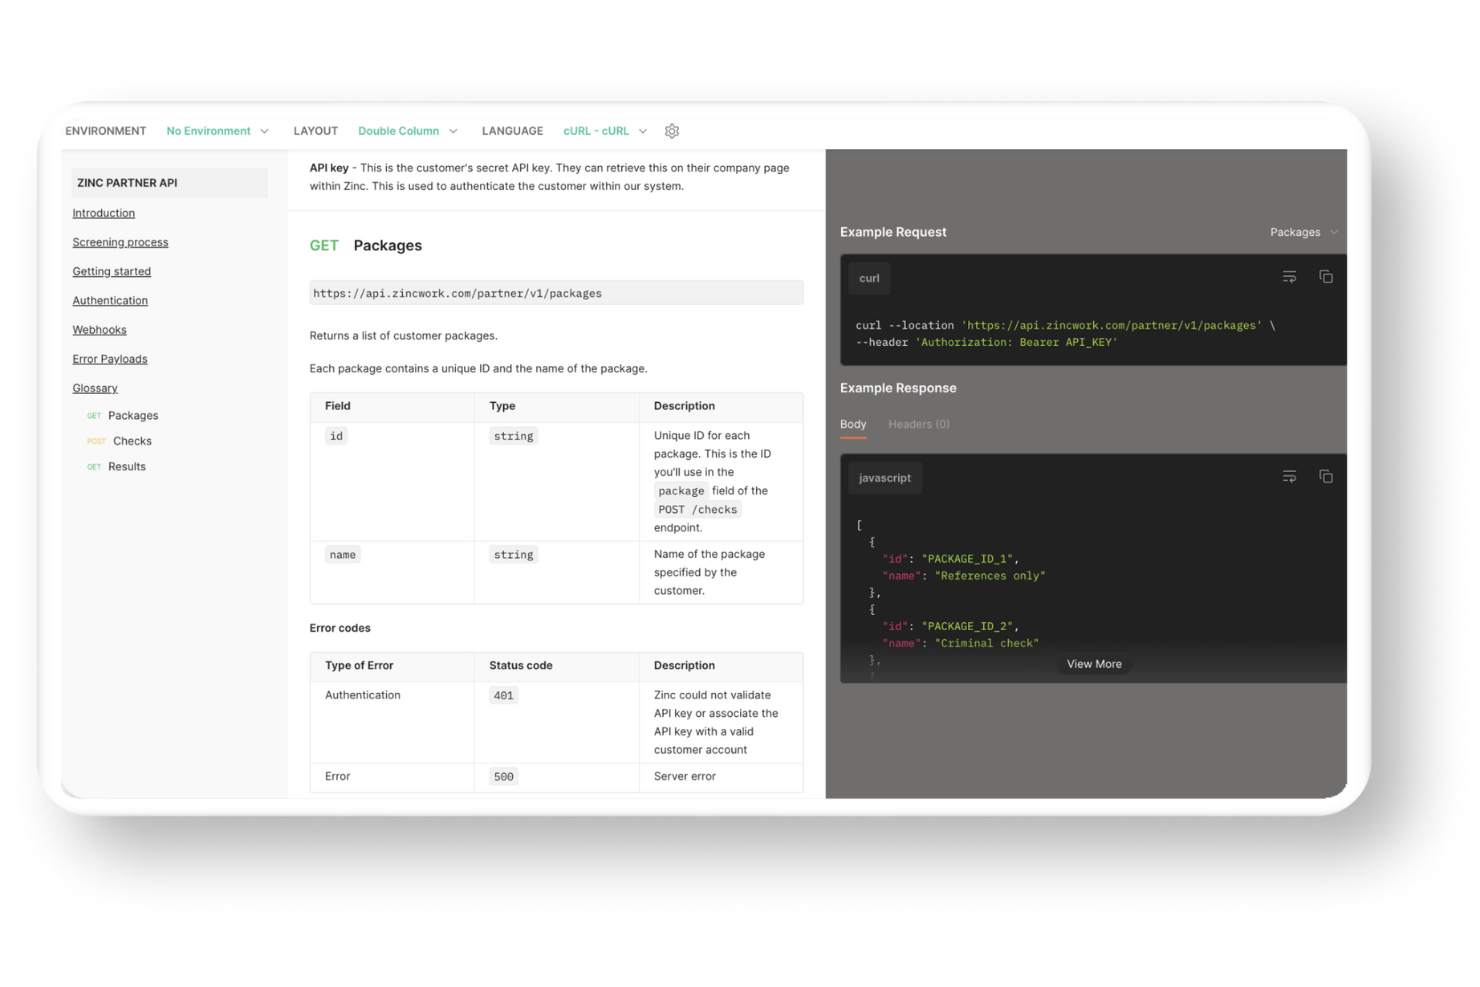Viewport: 1480px width, 987px height.
Task: Switch to the Headers (0) tab
Action: pos(919,424)
